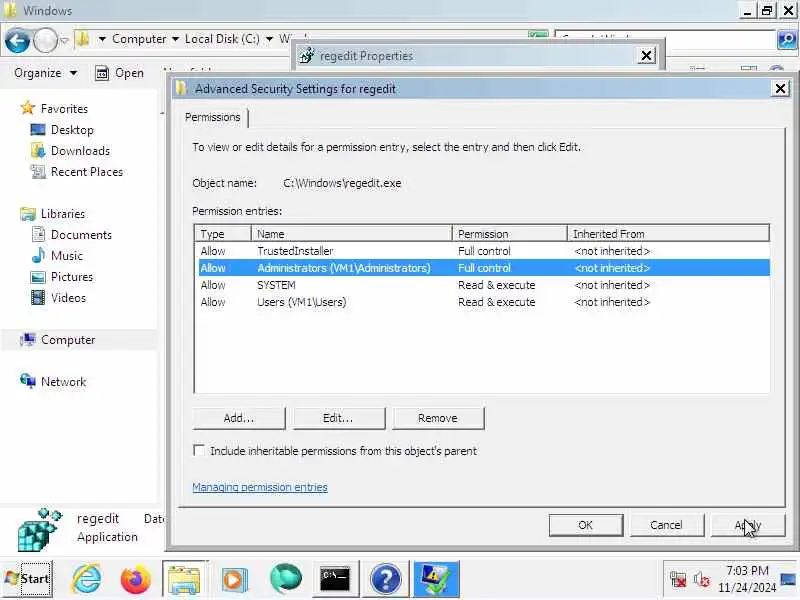The height and width of the screenshot is (600, 800).
Task: Switch to the Permissions tab
Action: coord(213,117)
